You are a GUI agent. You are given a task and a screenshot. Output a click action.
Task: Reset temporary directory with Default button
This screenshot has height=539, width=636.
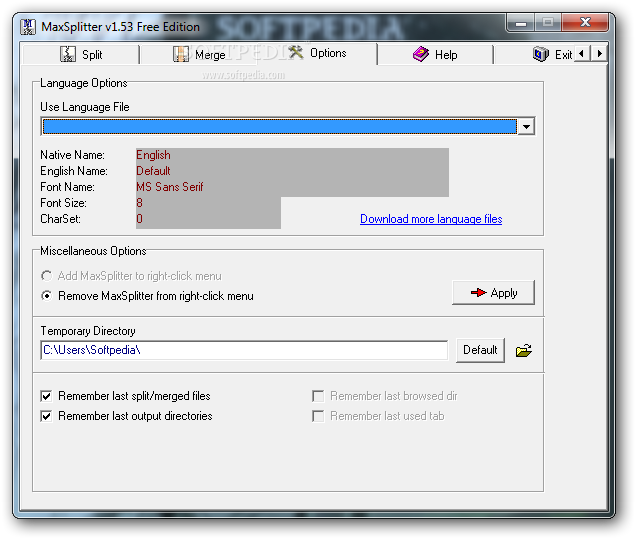[x=480, y=350]
